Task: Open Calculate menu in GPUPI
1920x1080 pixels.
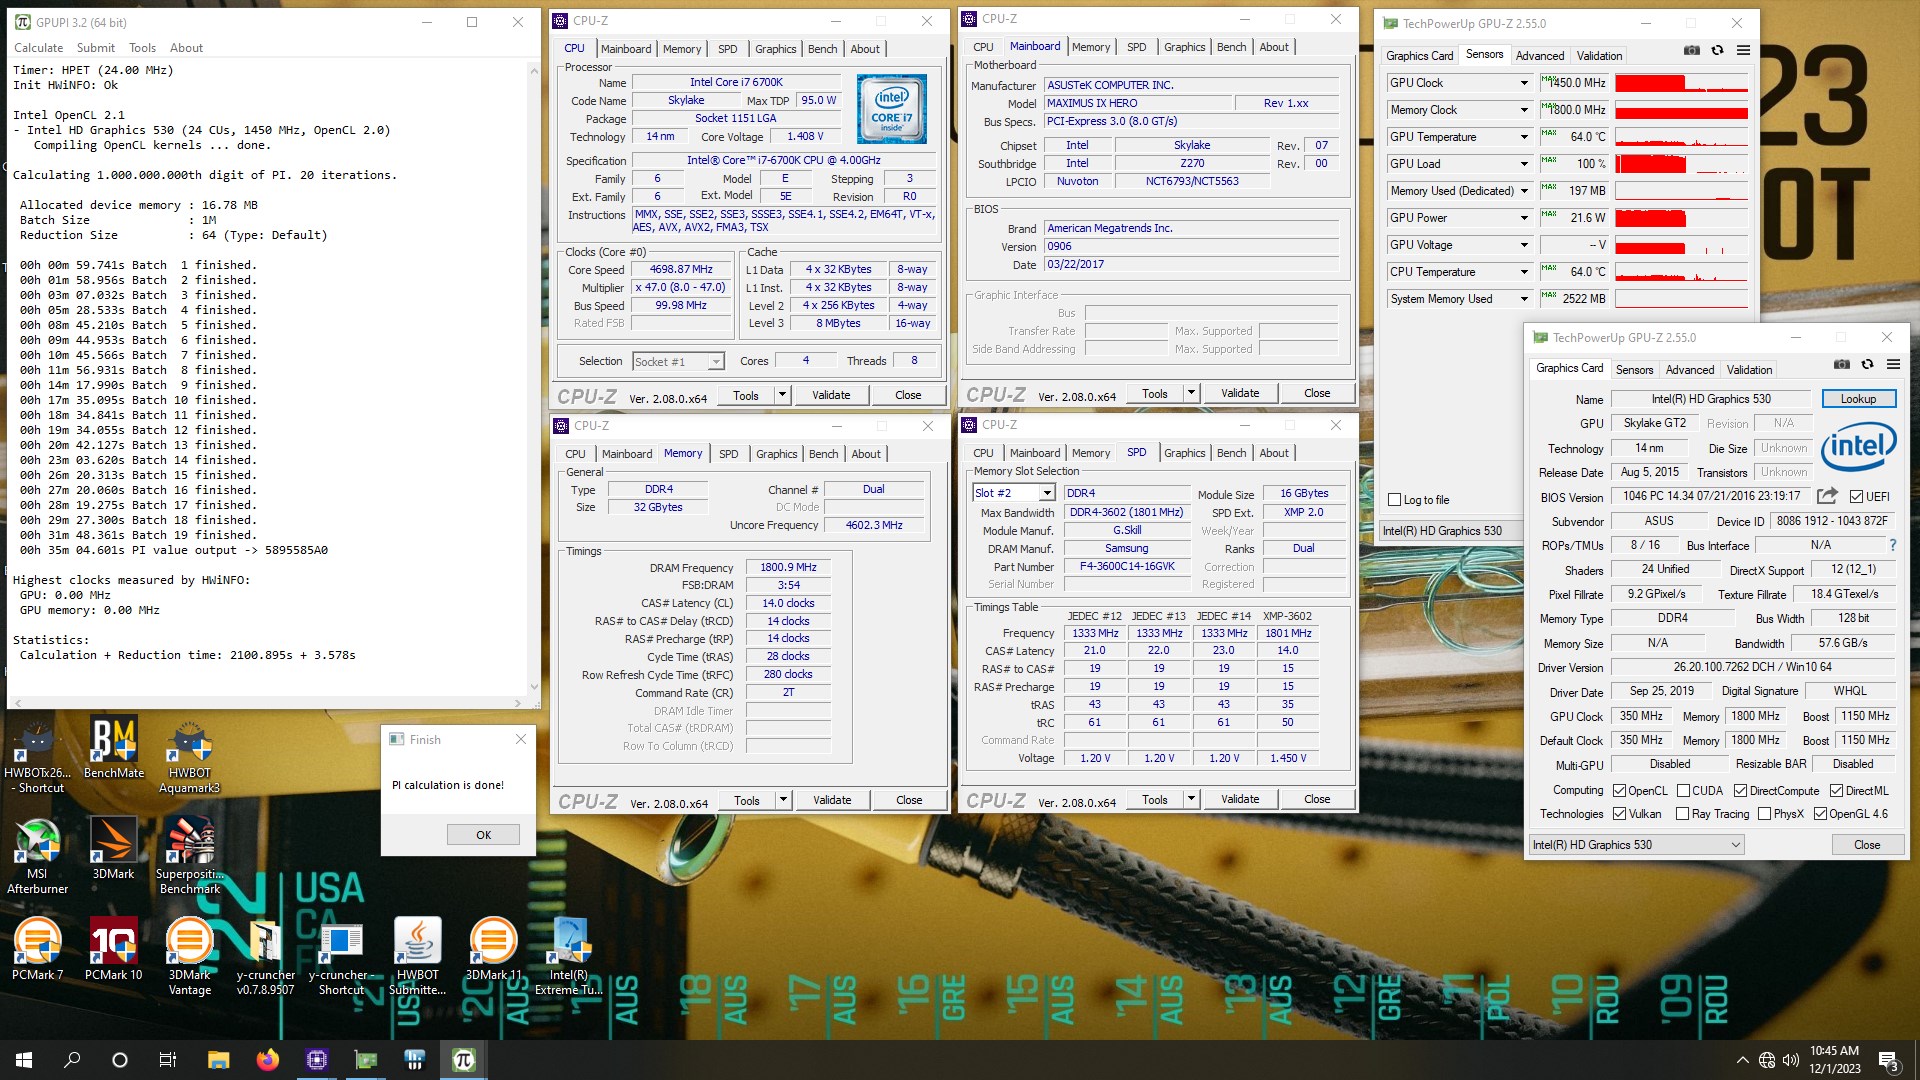Action: 38,47
